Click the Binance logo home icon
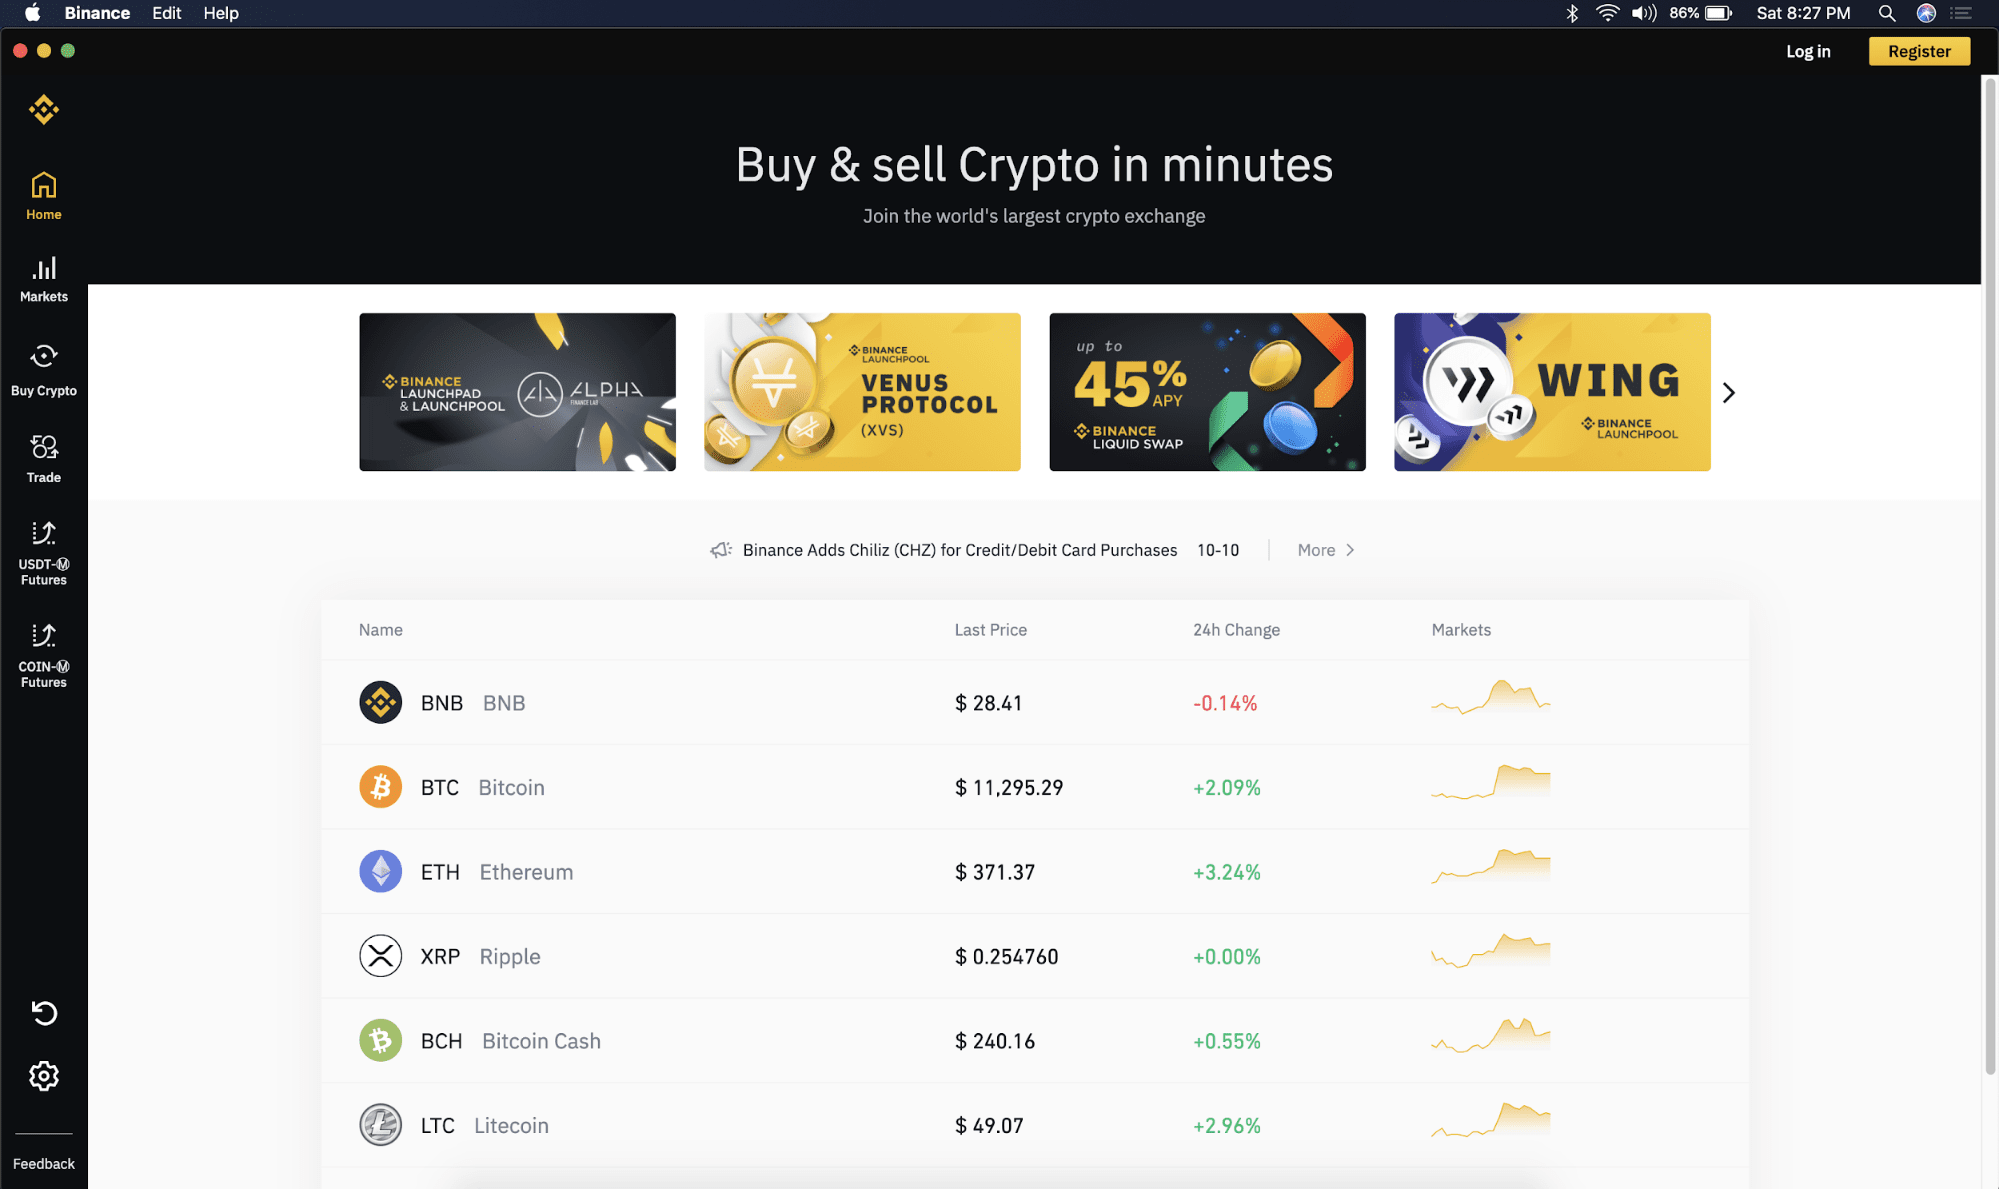1999x1190 pixels. [43, 110]
